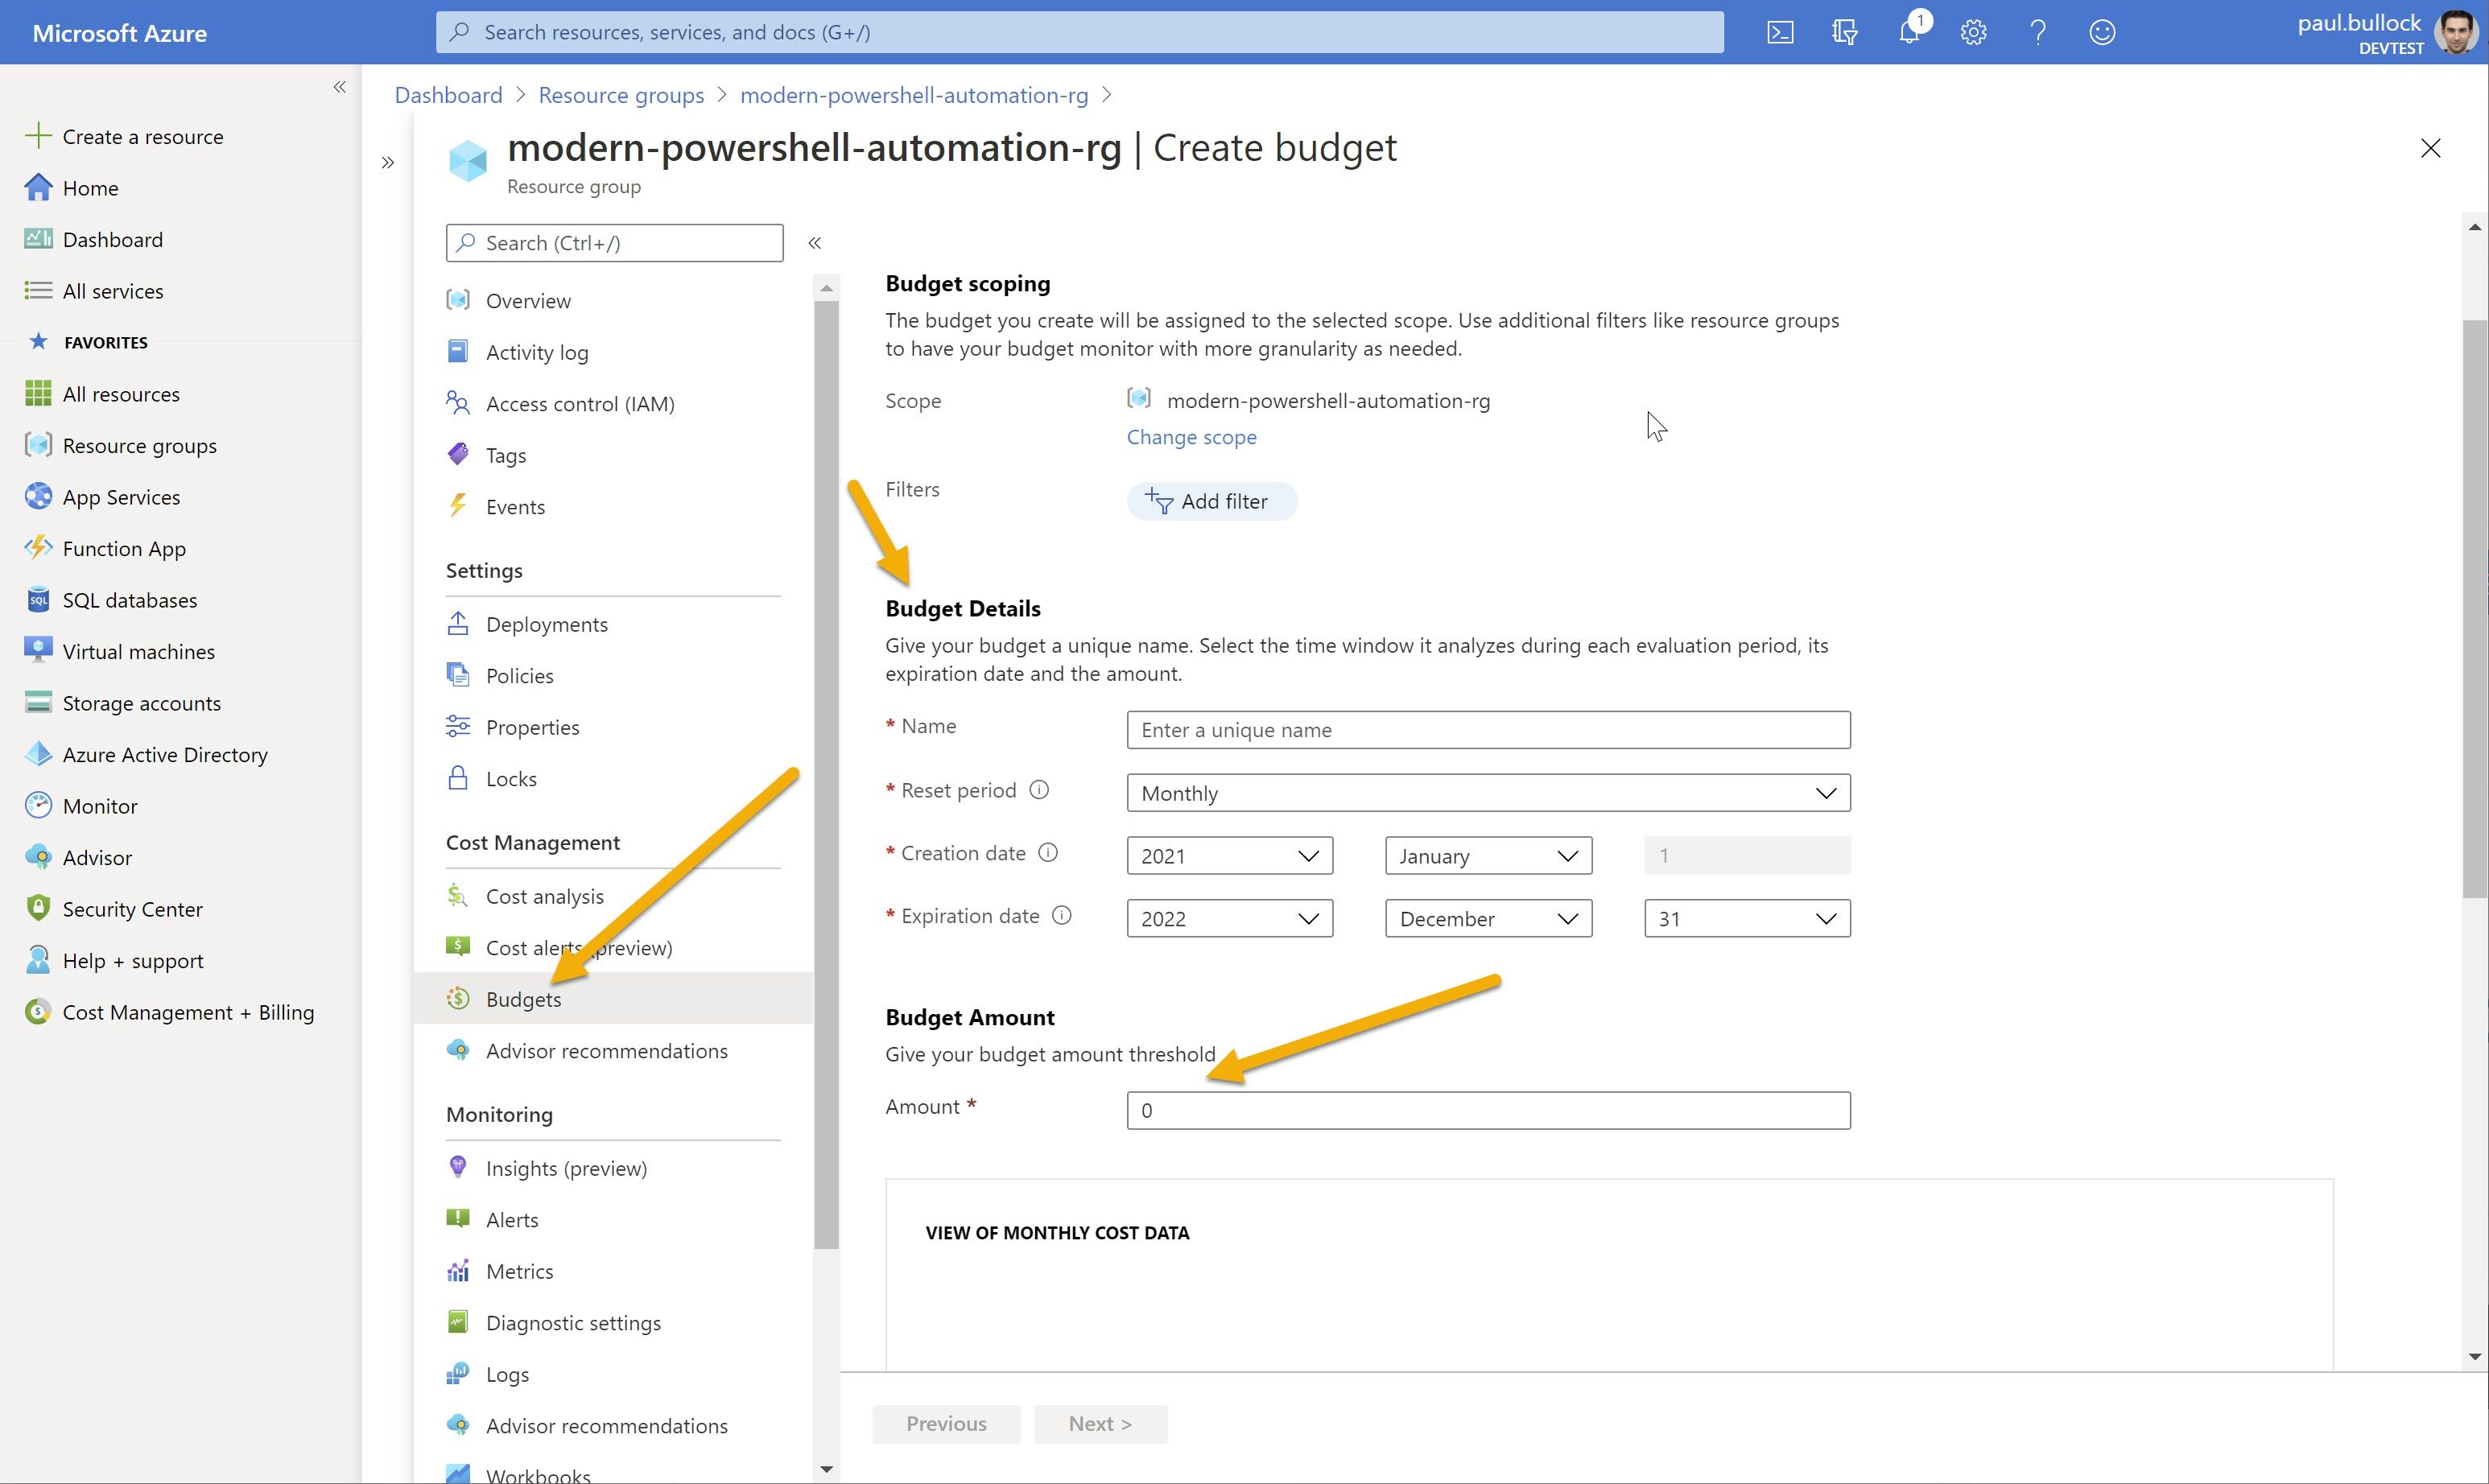
Task: Click into the budget Name field
Action: click(x=1487, y=730)
